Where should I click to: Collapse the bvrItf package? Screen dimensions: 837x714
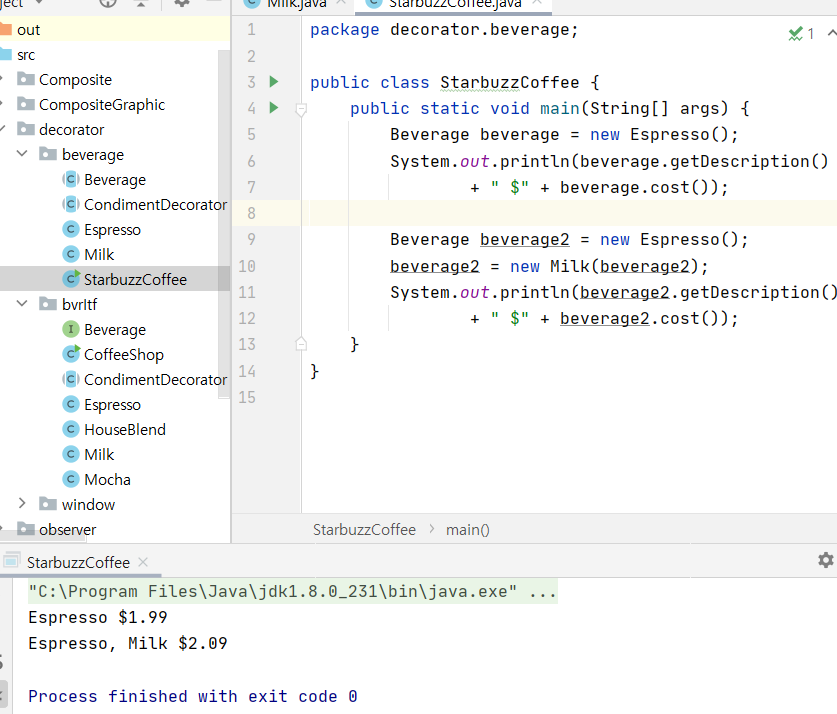[22, 304]
